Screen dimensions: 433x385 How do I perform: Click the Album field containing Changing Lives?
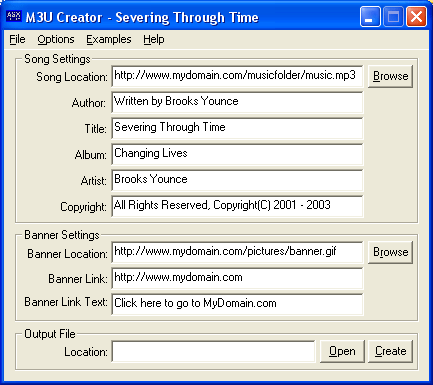[x=237, y=154]
